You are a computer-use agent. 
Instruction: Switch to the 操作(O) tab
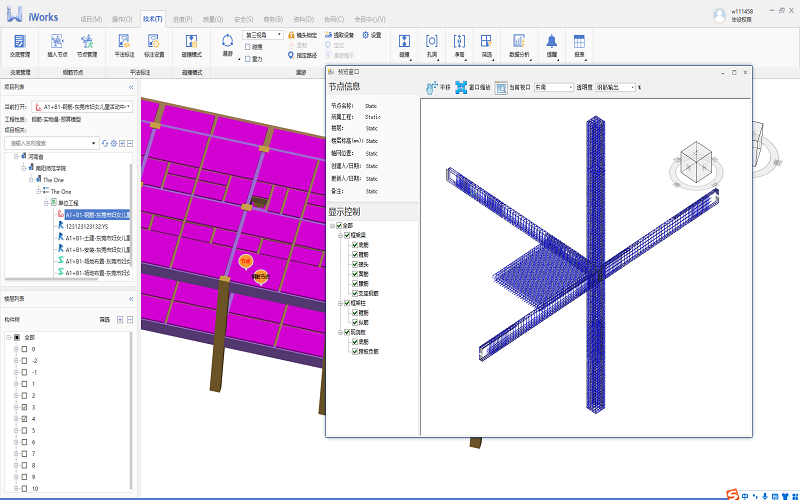tap(122, 19)
